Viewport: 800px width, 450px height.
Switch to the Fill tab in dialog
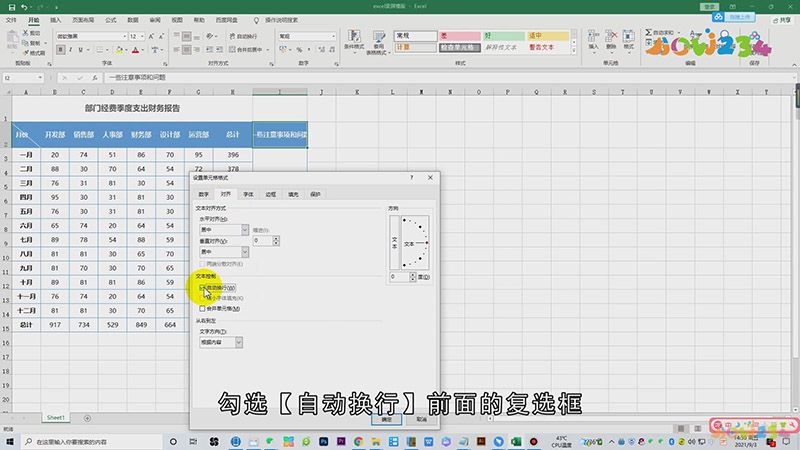293,194
